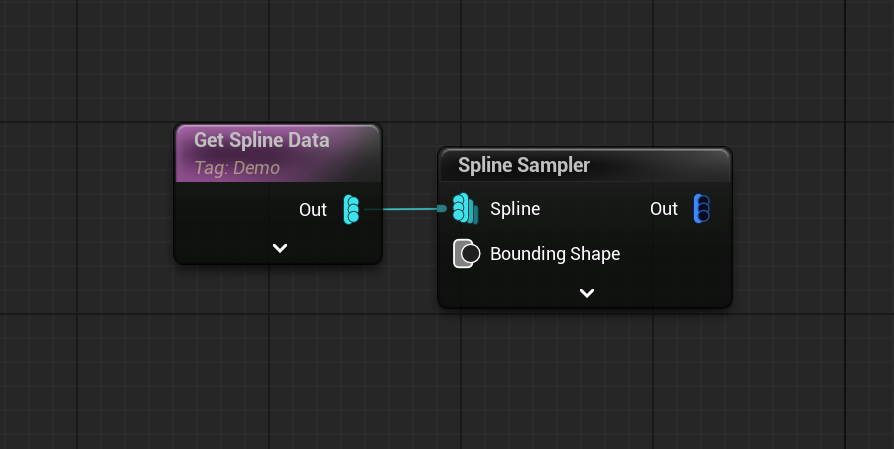Click the Spline pin label text
894x449 pixels.
[515, 209]
